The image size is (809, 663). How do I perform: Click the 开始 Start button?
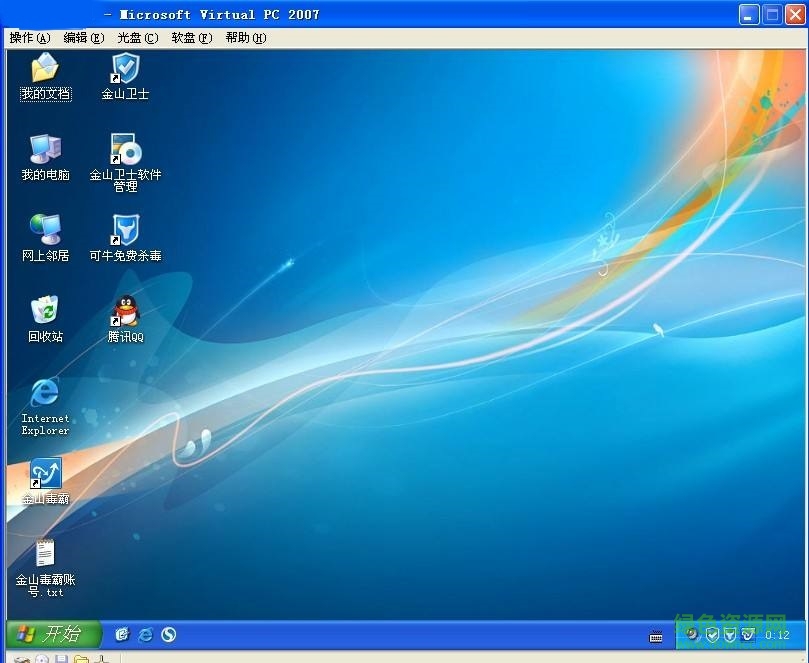click(x=50, y=634)
